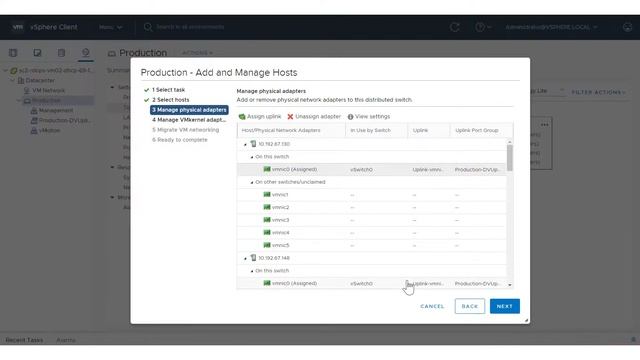The image size is (640, 360).
Task: Collapse host 10.192.67.148 in the adapter list
Action: click(x=245, y=258)
